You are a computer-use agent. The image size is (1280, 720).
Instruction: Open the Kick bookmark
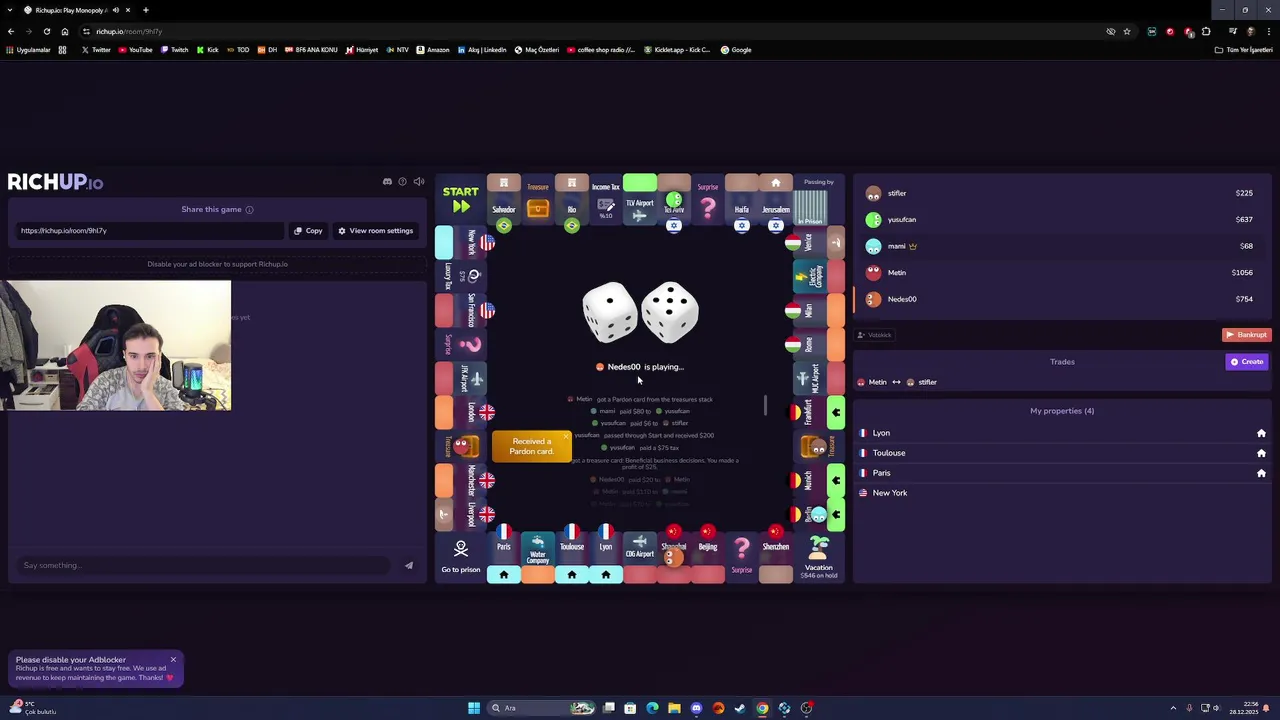coord(207,50)
